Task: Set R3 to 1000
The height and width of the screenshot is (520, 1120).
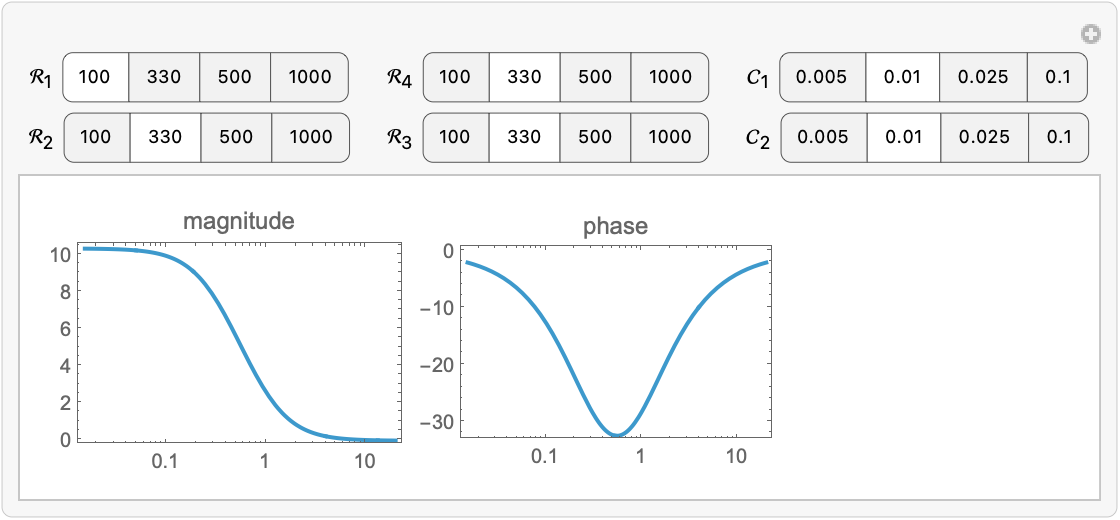Action: click(x=669, y=137)
